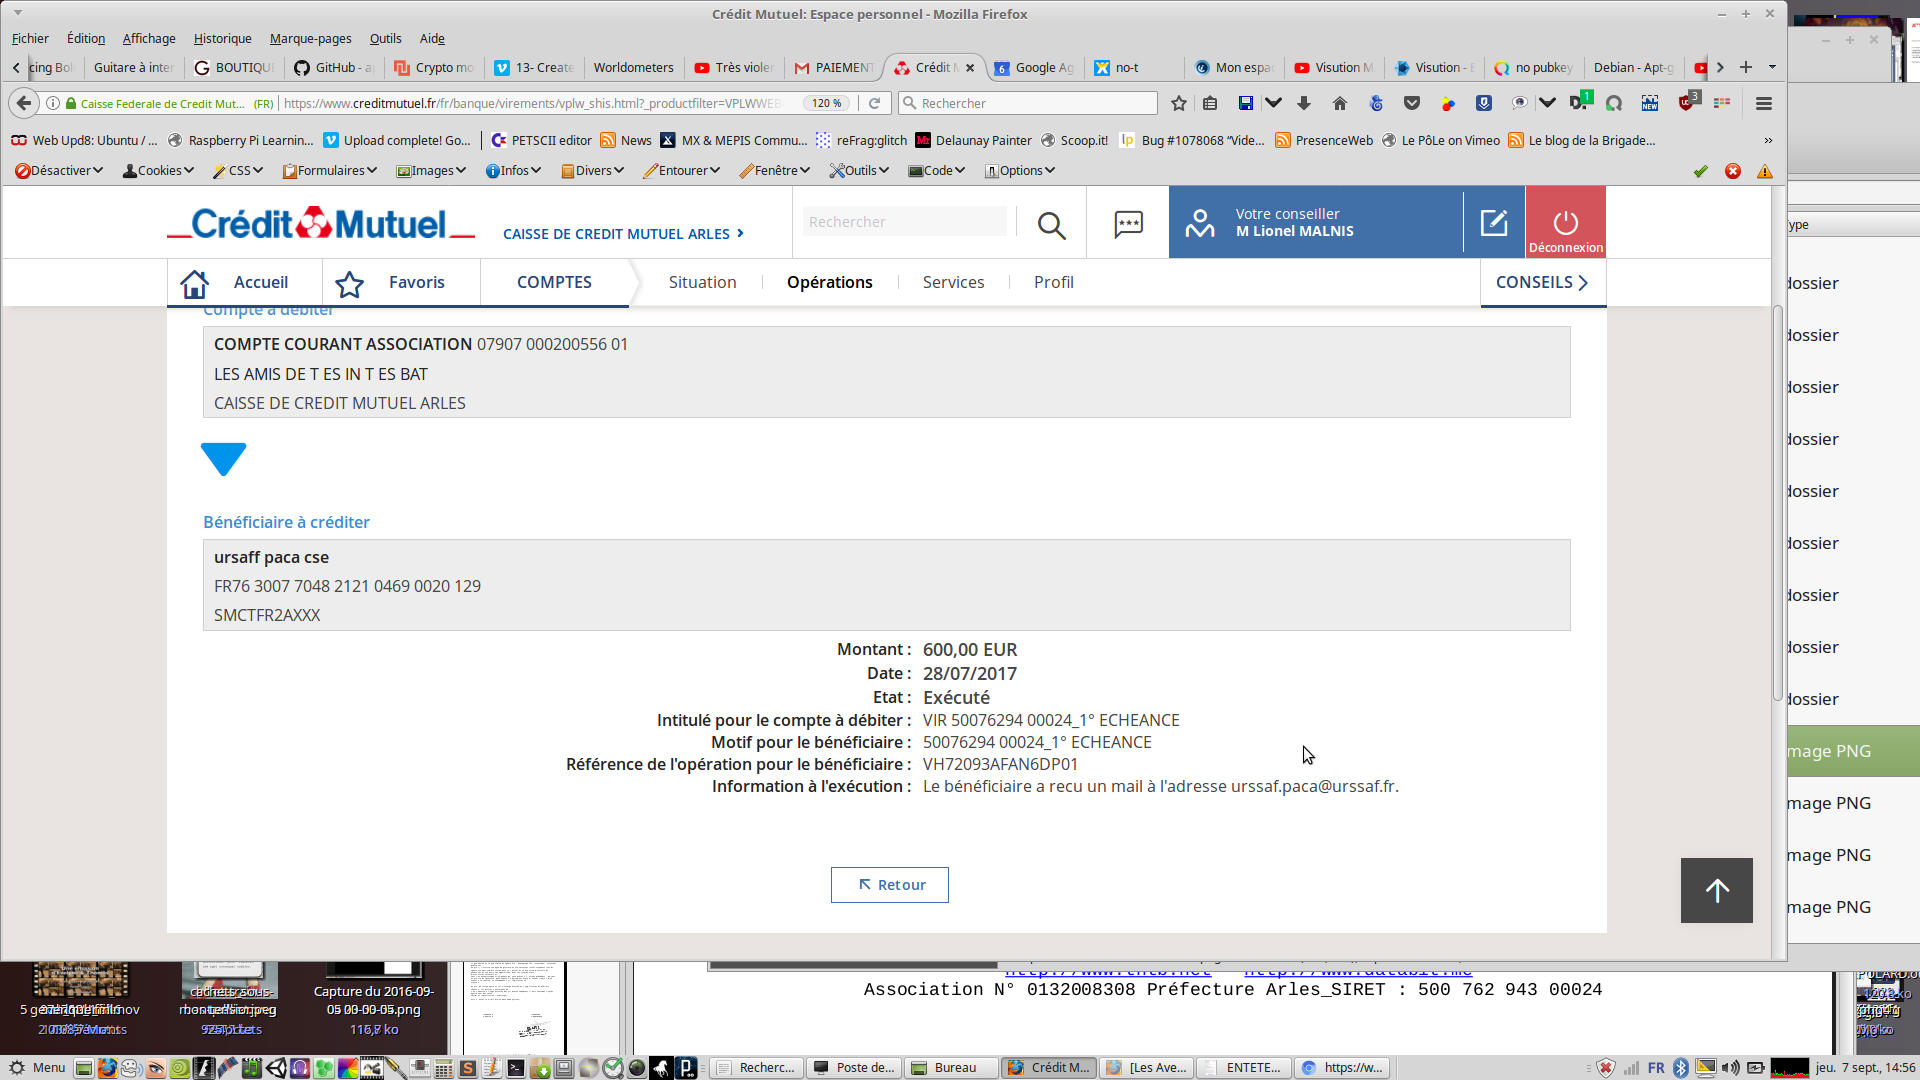Open the messaging chat bubble icon

pyautogui.click(x=1128, y=224)
